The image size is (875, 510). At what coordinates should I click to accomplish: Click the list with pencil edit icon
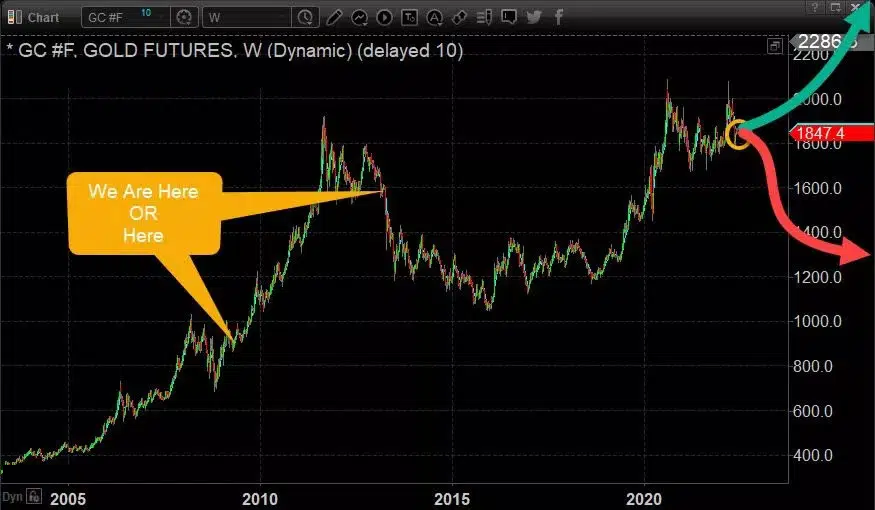coord(484,17)
